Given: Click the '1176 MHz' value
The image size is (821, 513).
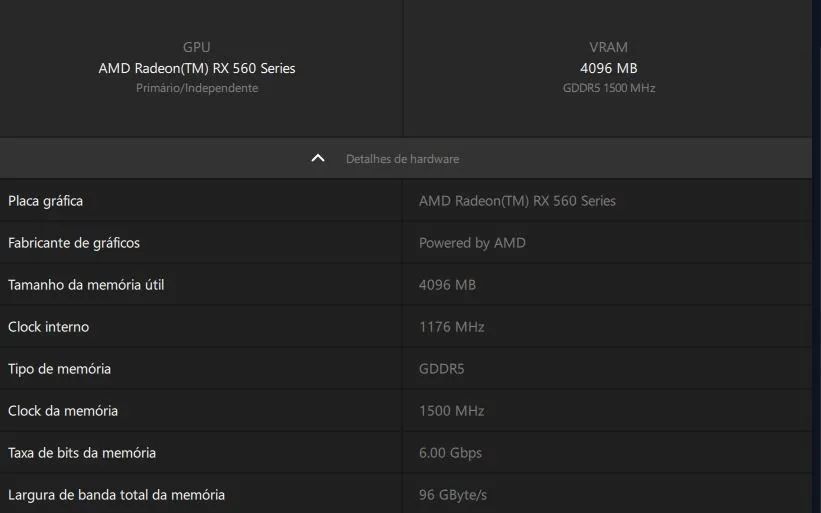Looking at the screenshot, I should pyautogui.click(x=451, y=327).
